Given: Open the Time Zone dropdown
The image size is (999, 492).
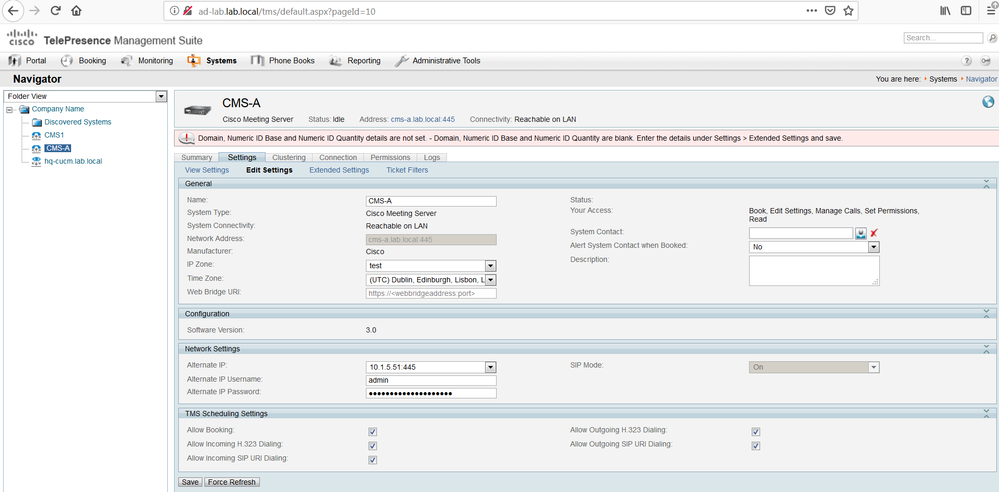Looking at the screenshot, I should tap(431, 280).
